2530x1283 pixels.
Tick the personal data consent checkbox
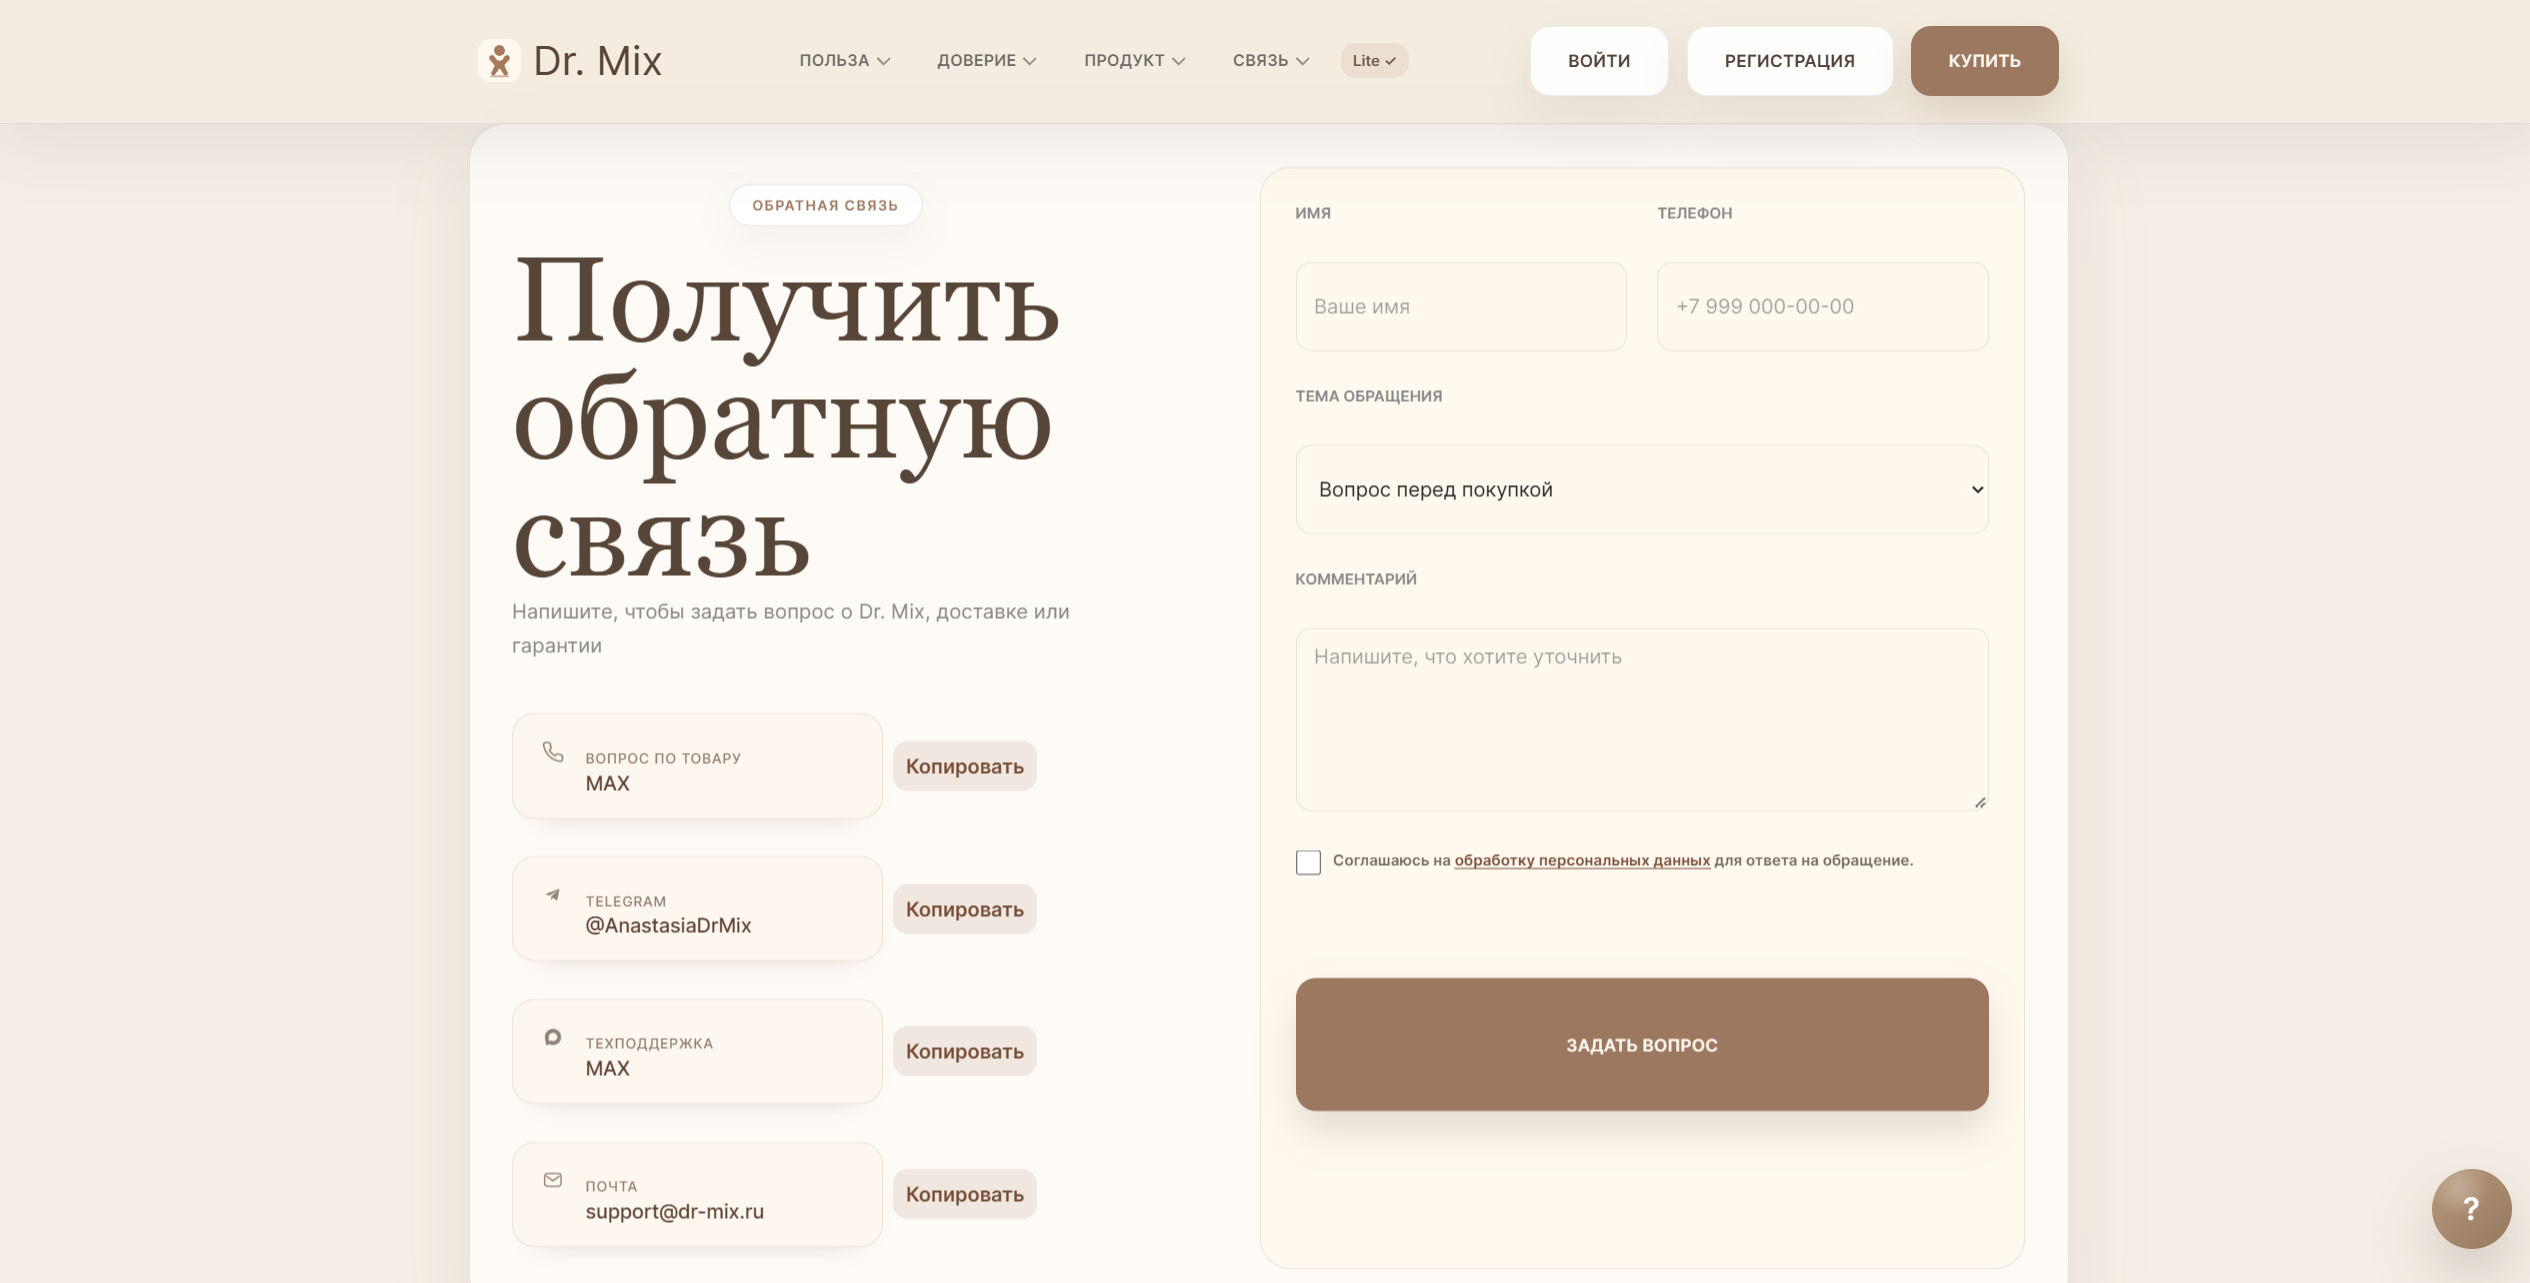(1308, 862)
